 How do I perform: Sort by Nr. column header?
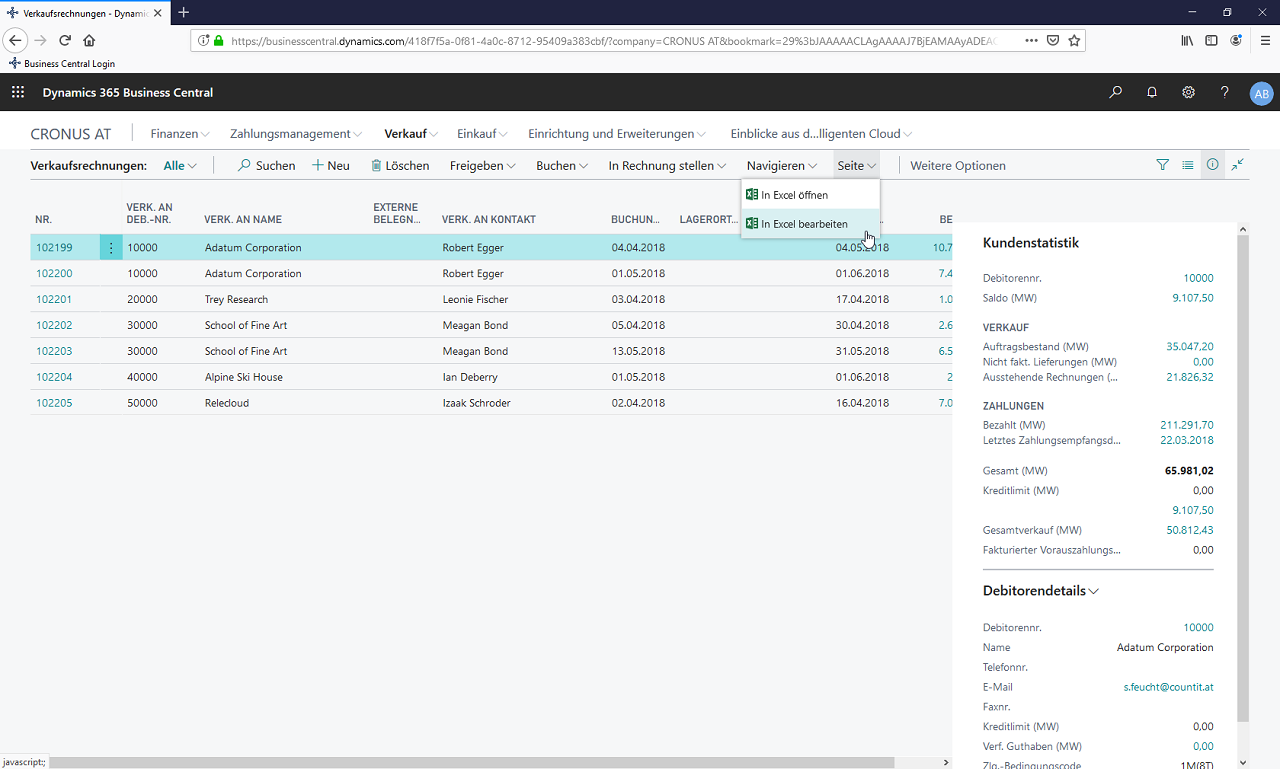point(43,219)
